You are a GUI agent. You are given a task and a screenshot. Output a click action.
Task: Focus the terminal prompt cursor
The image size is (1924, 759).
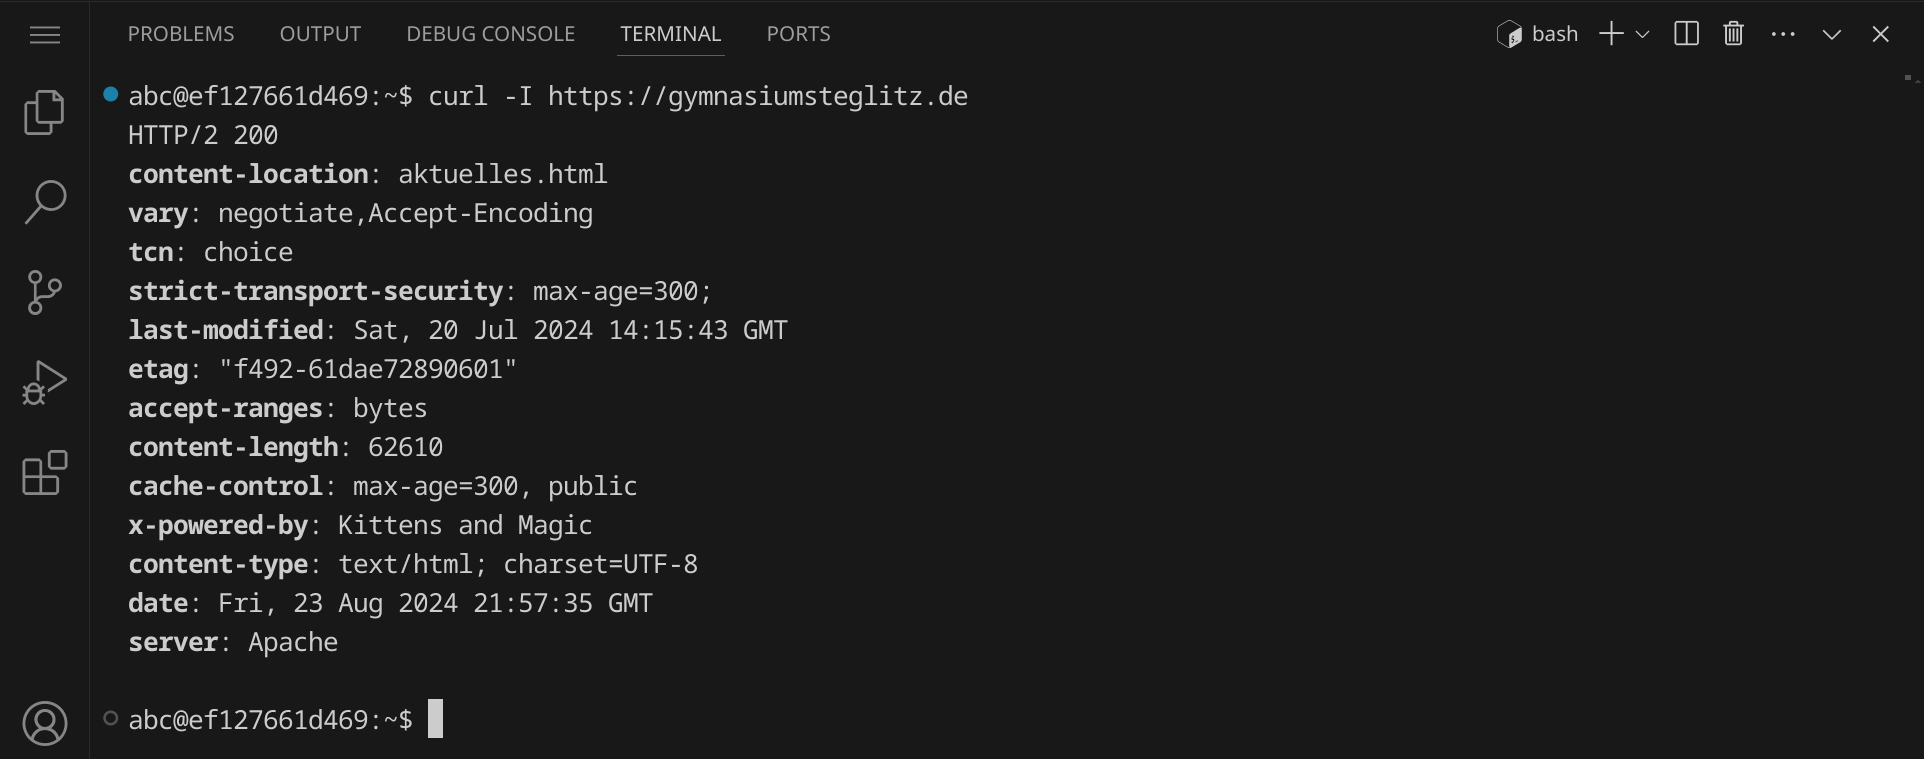[435, 719]
